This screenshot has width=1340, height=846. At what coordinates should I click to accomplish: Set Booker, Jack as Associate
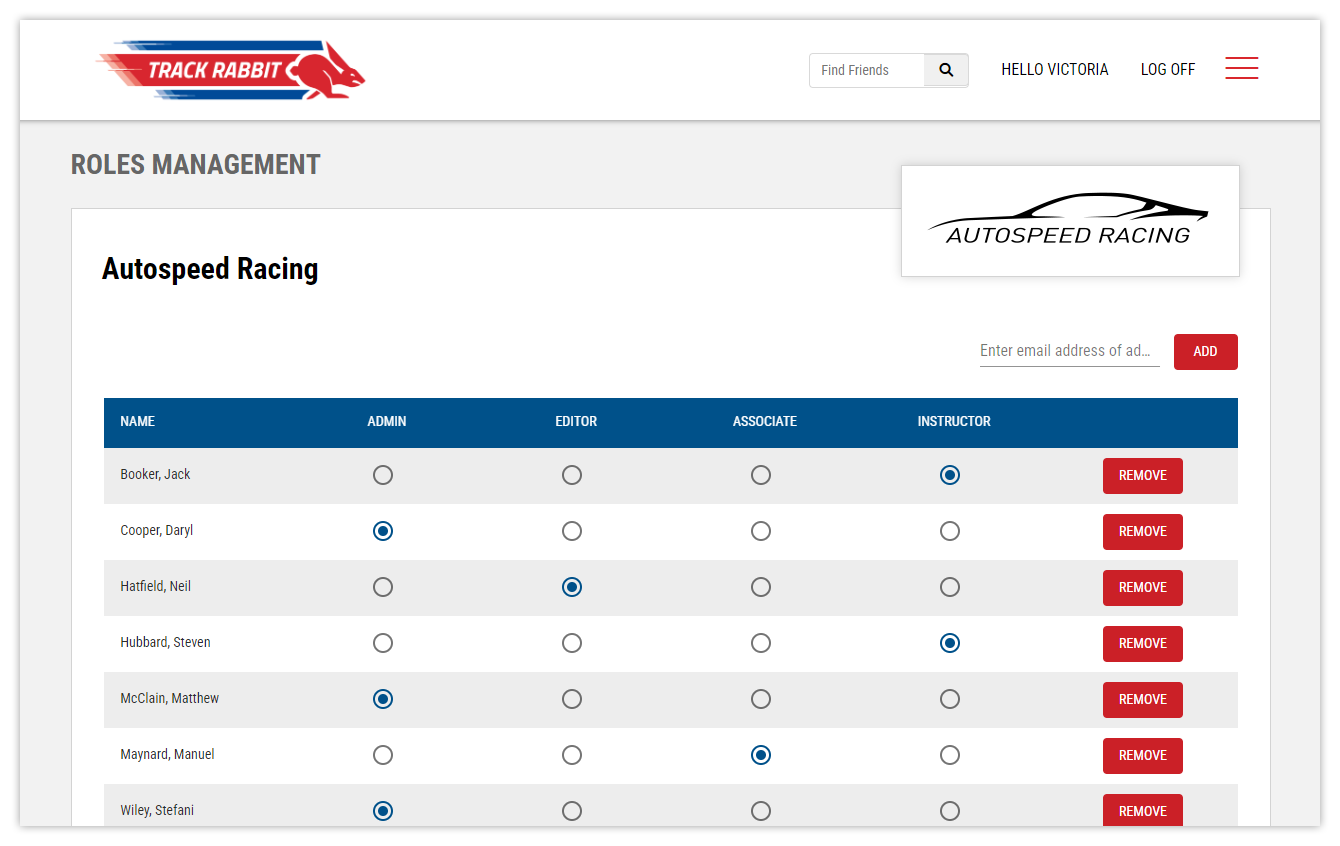pyautogui.click(x=761, y=475)
